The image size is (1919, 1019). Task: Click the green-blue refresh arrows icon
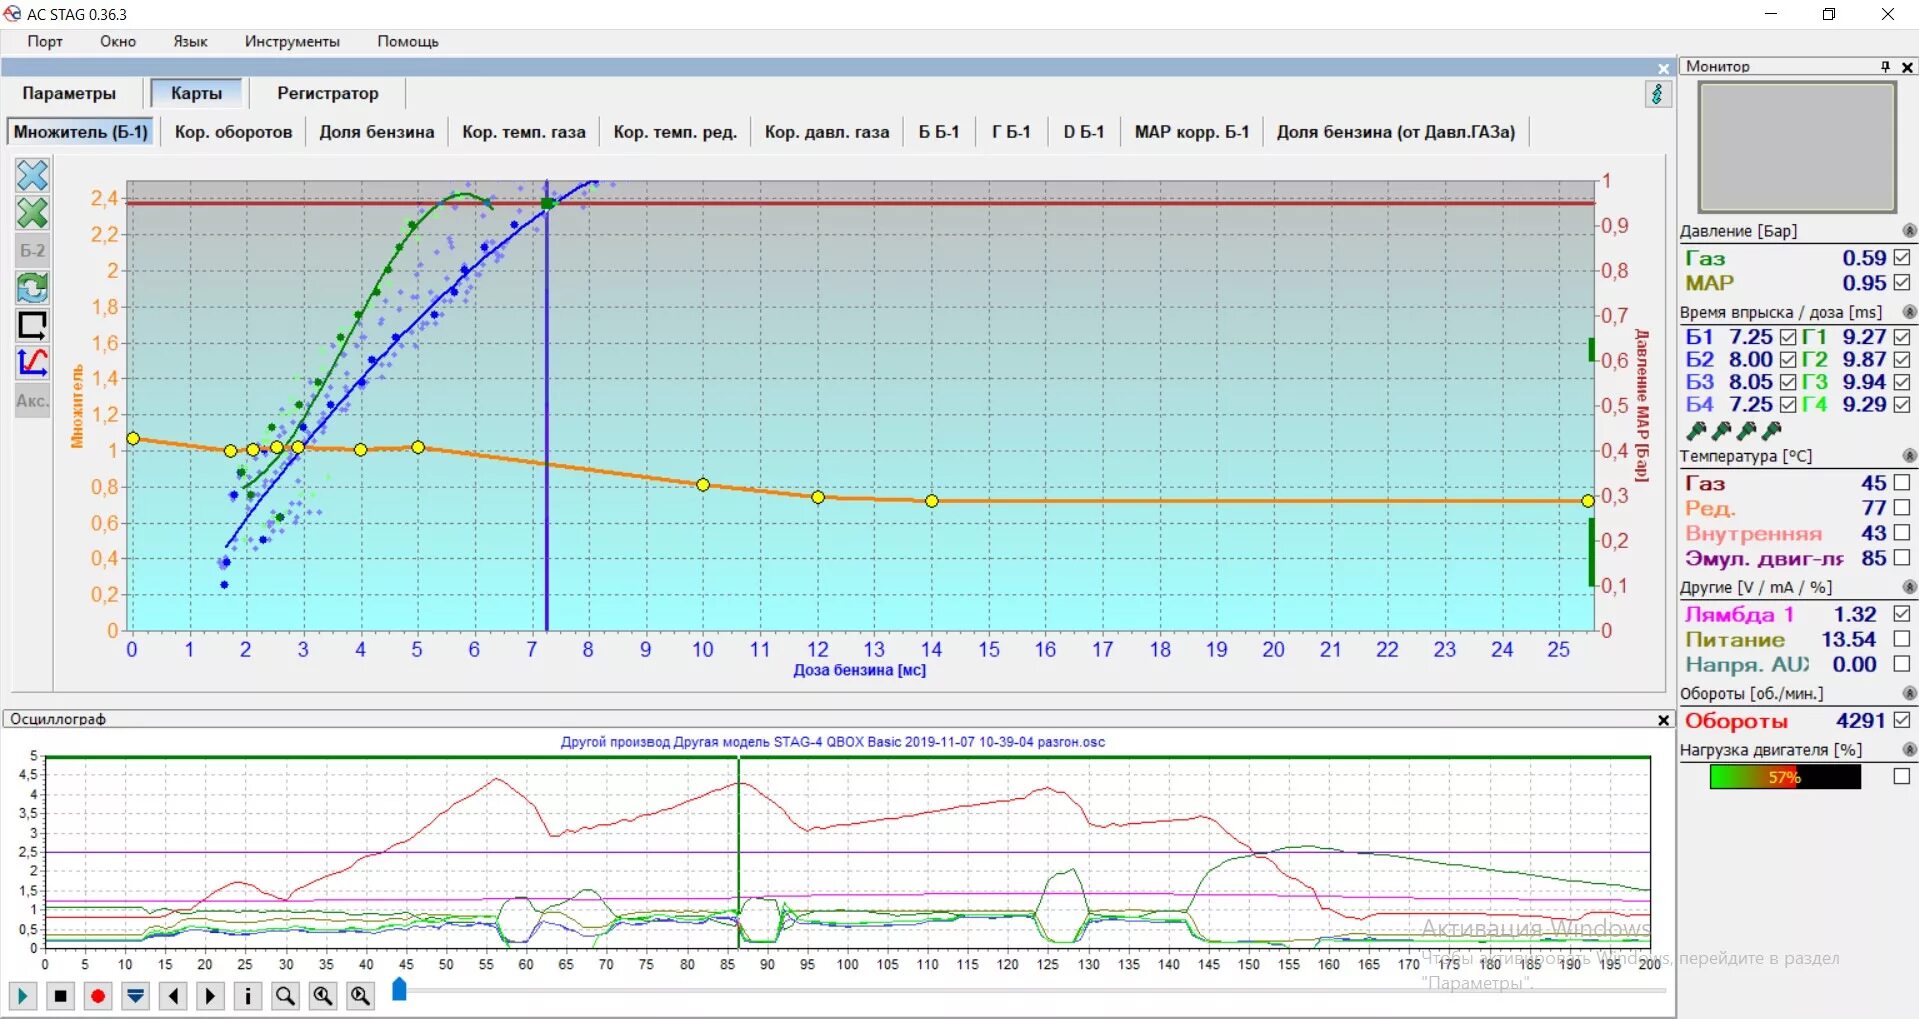tap(32, 288)
